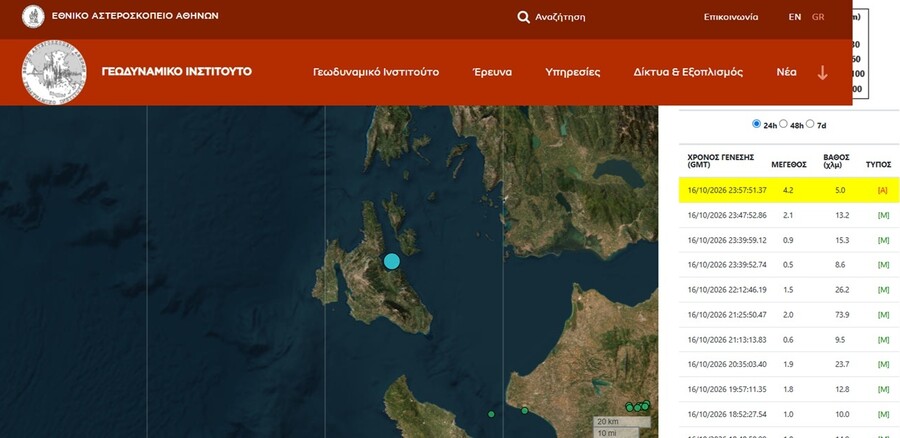
Task: Click the Geodynamic Institute circular seal logo
Action: pyautogui.click(x=55, y=72)
